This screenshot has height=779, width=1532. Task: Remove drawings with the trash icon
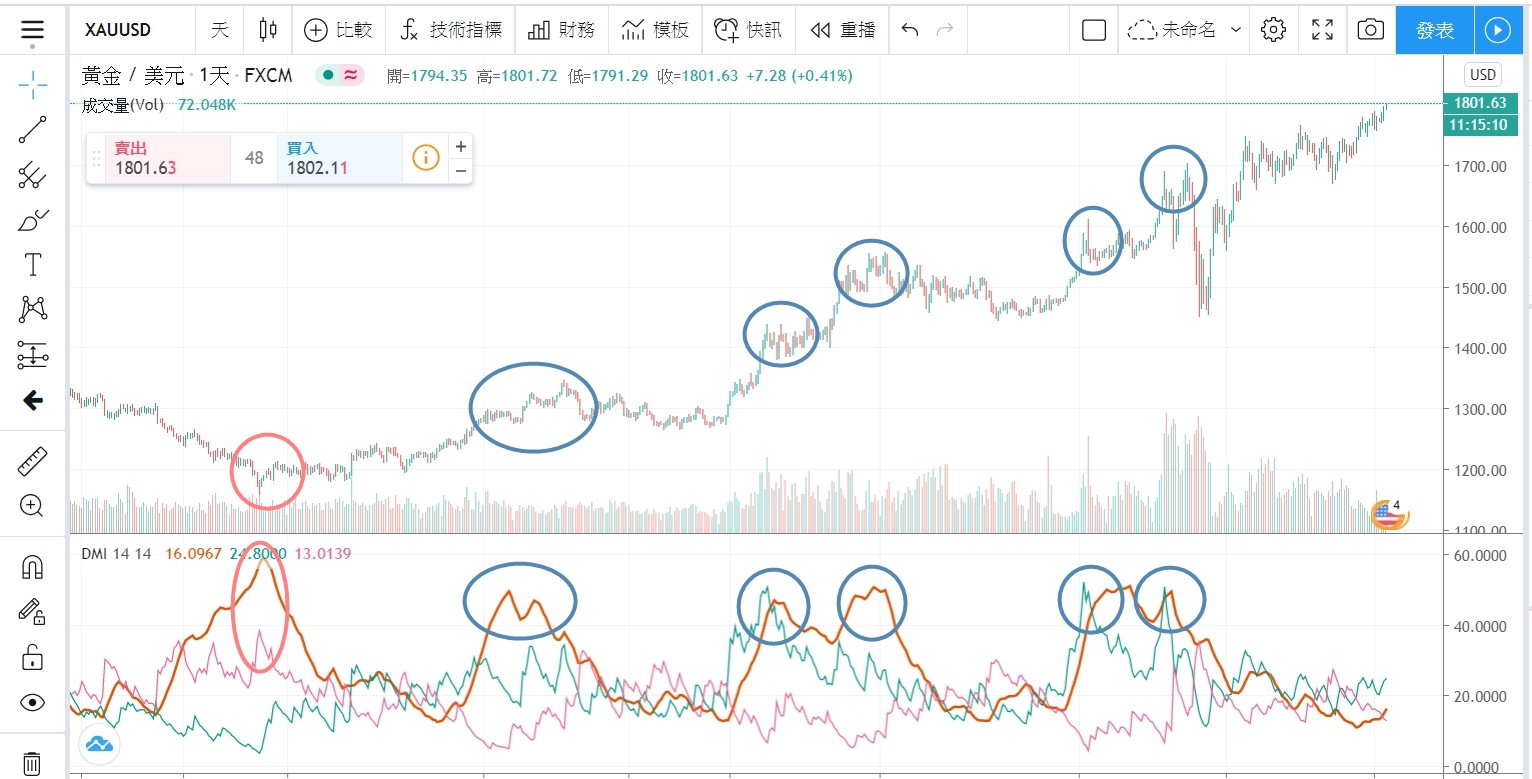coord(32,763)
